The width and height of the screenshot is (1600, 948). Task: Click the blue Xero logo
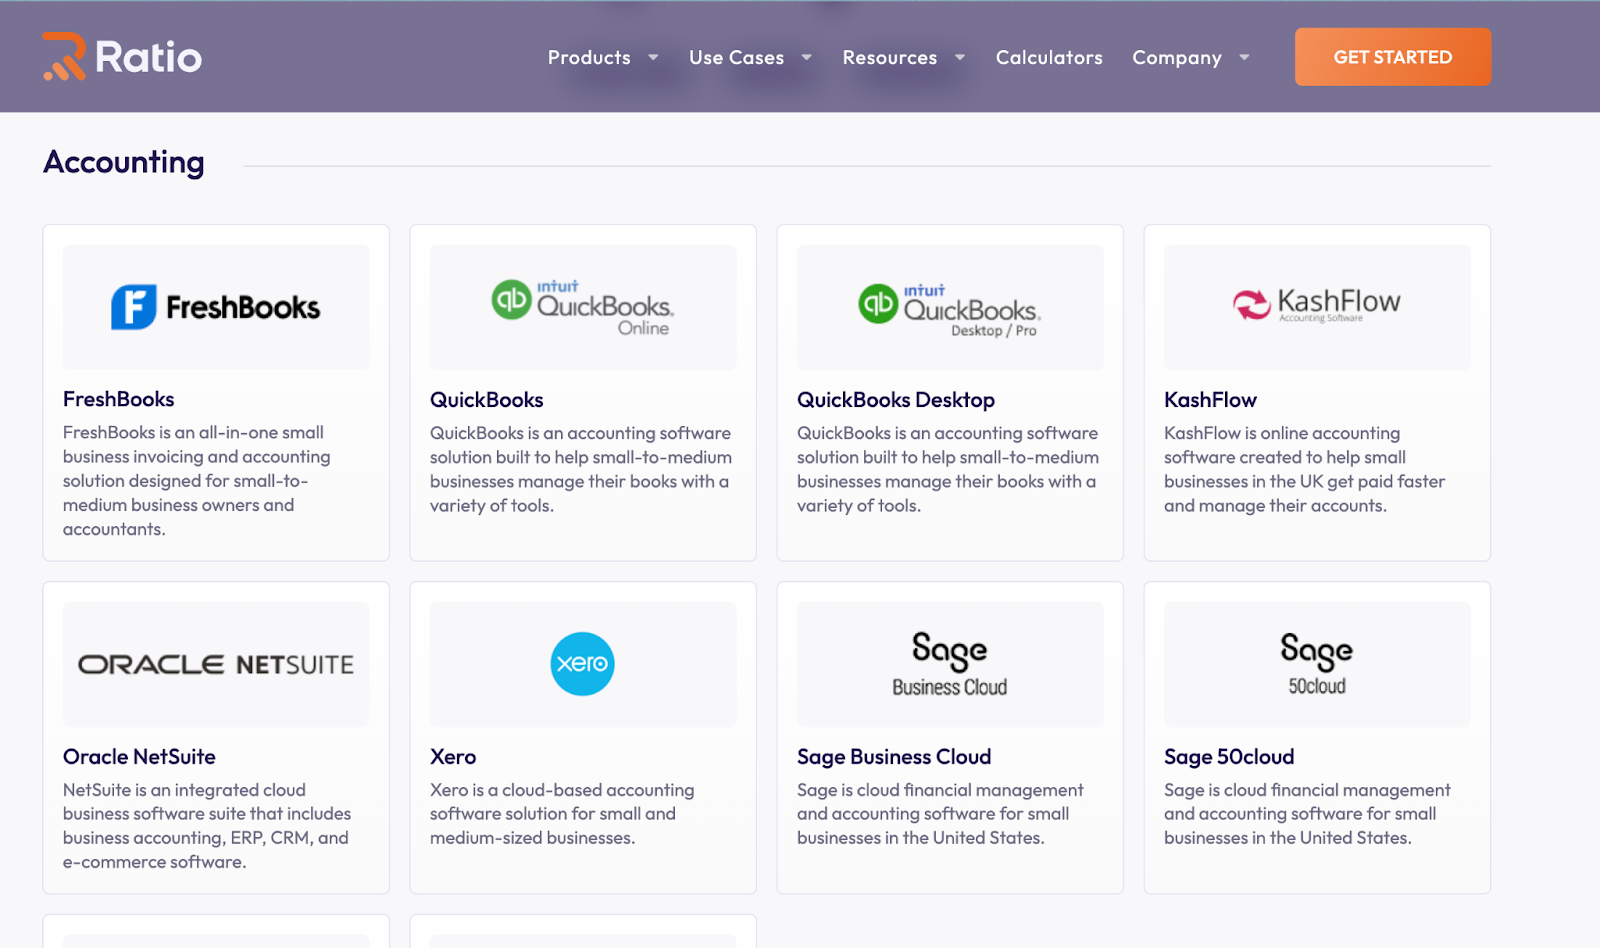tap(583, 664)
